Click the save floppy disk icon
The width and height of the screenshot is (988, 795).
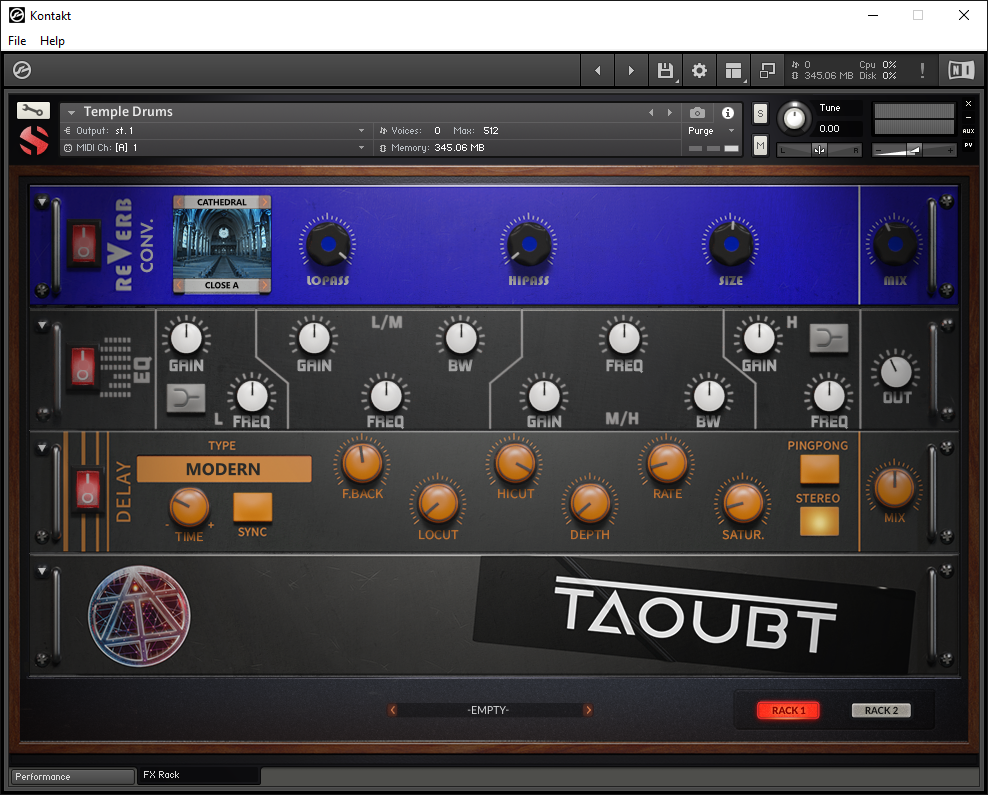point(665,71)
